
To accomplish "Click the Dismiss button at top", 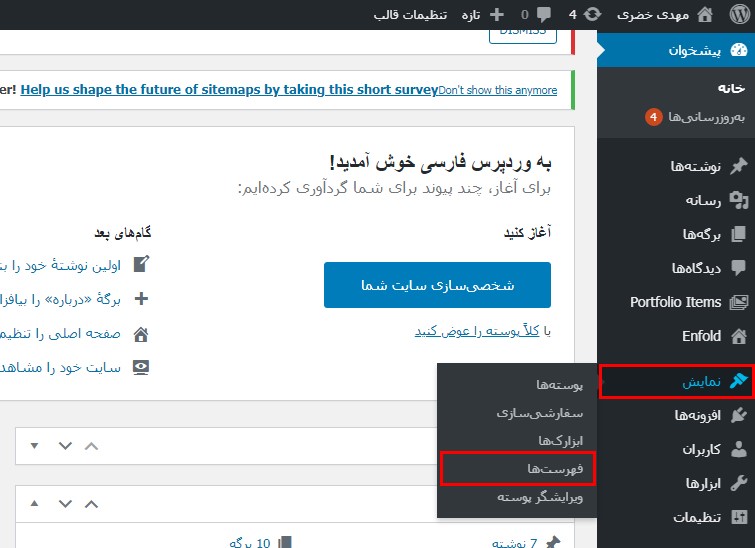I will point(523,35).
